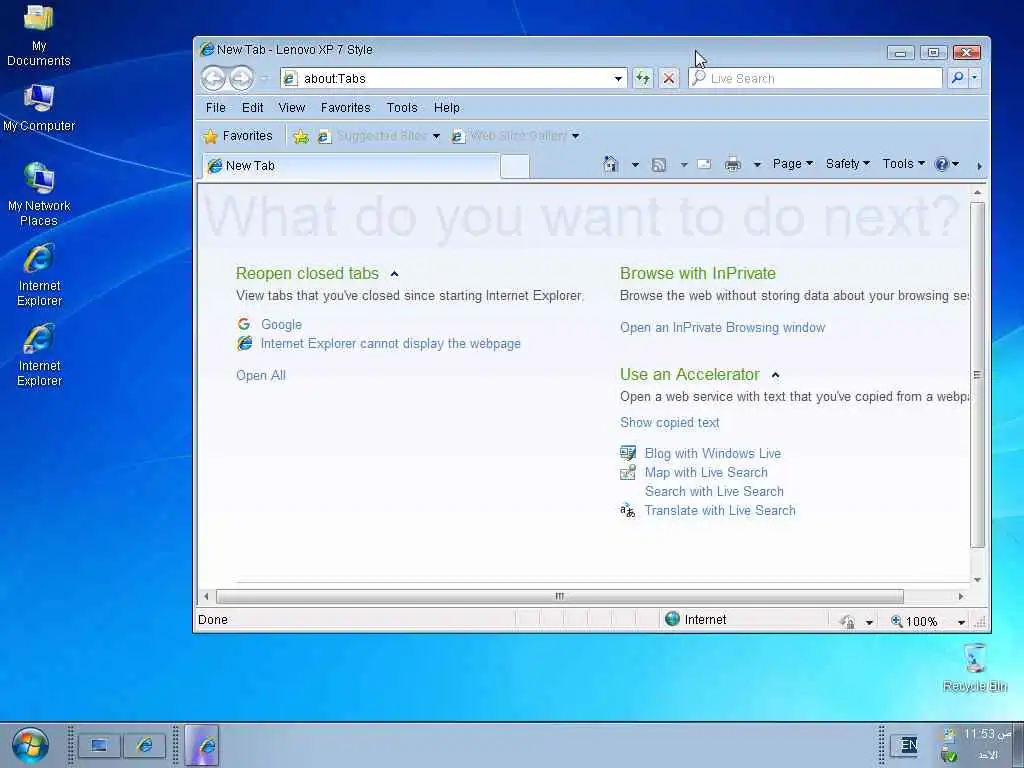
Task: Open the Web Slice Gallery dropdown arrow
Action: click(x=575, y=136)
